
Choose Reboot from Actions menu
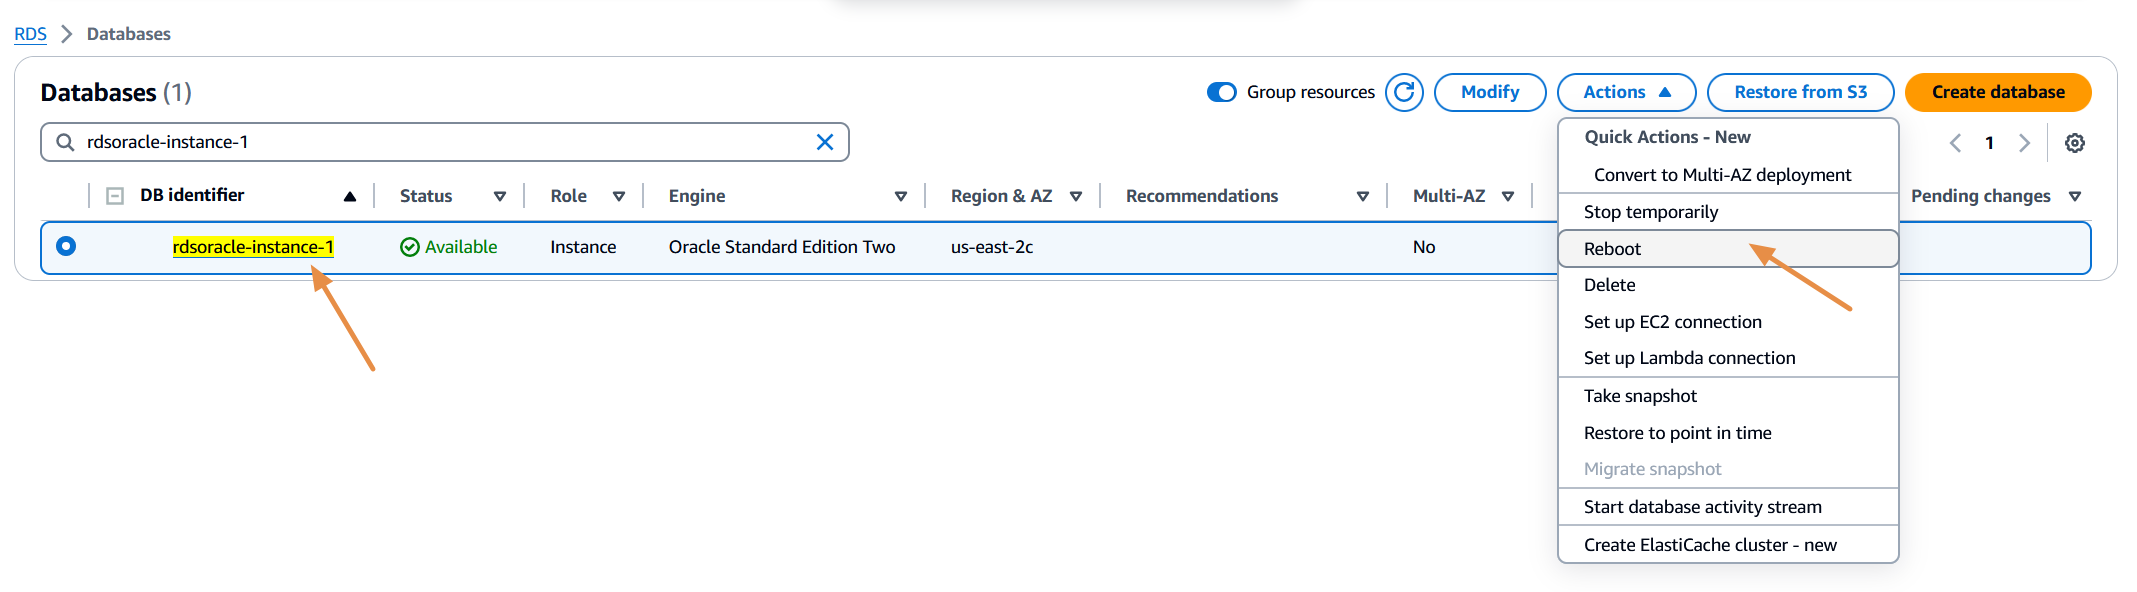[1612, 249]
